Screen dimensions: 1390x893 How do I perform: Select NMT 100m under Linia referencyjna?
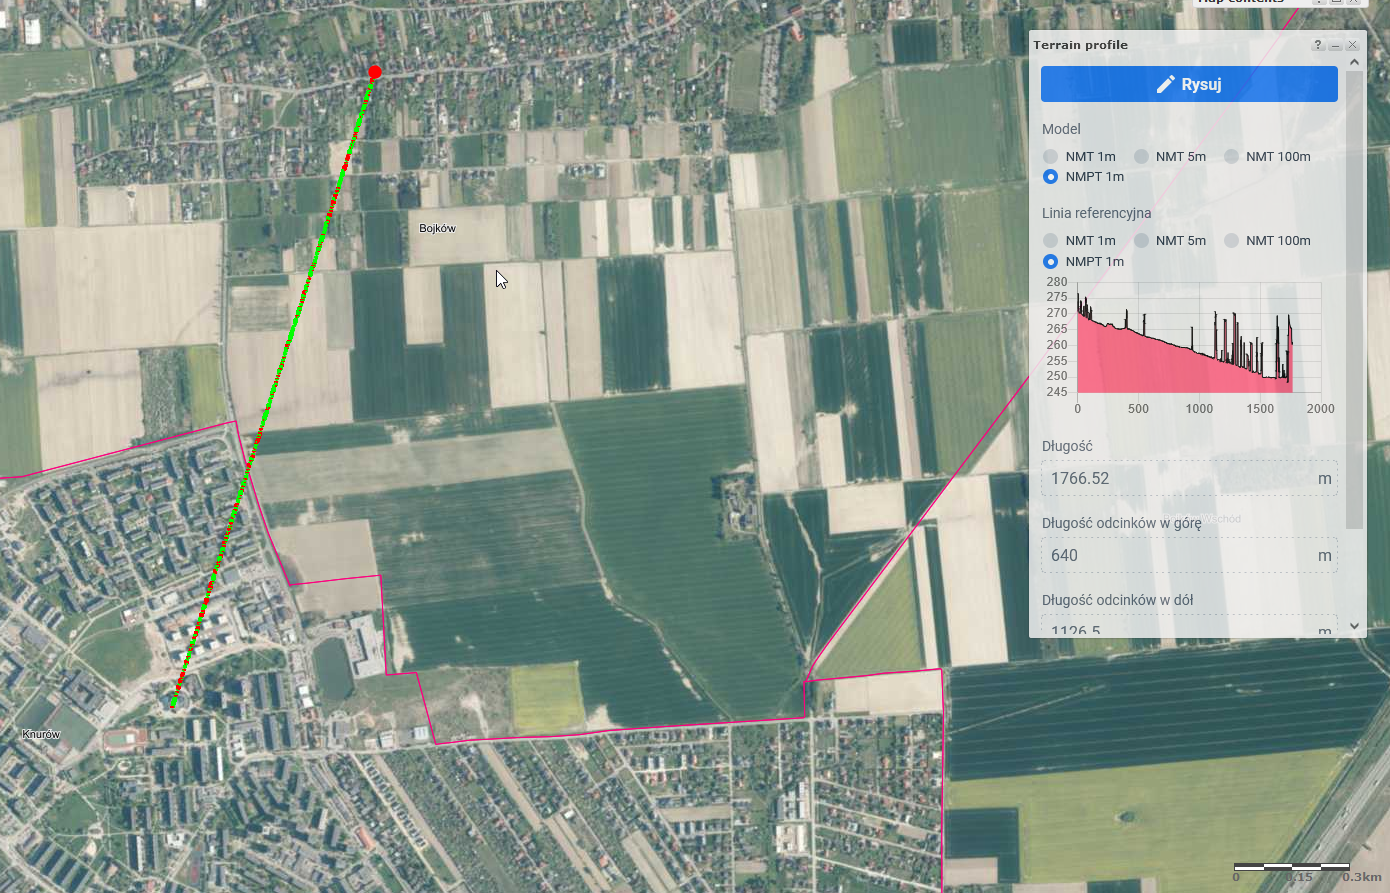tap(1230, 240)
